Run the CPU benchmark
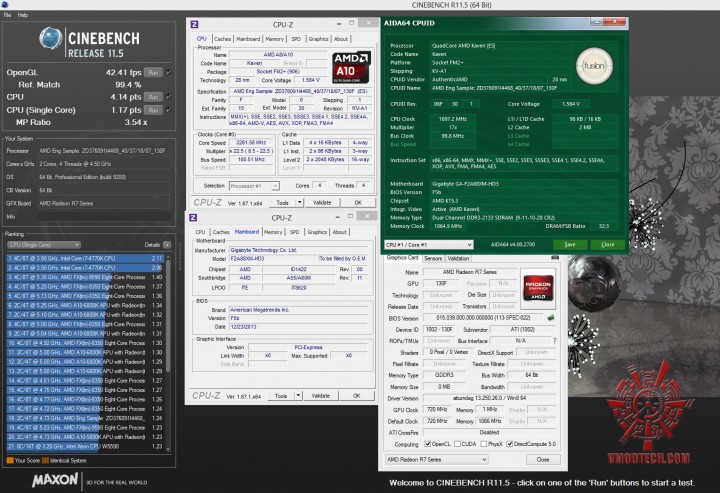The width and height of the screenshot is (720, 493). tap(153, 97)
